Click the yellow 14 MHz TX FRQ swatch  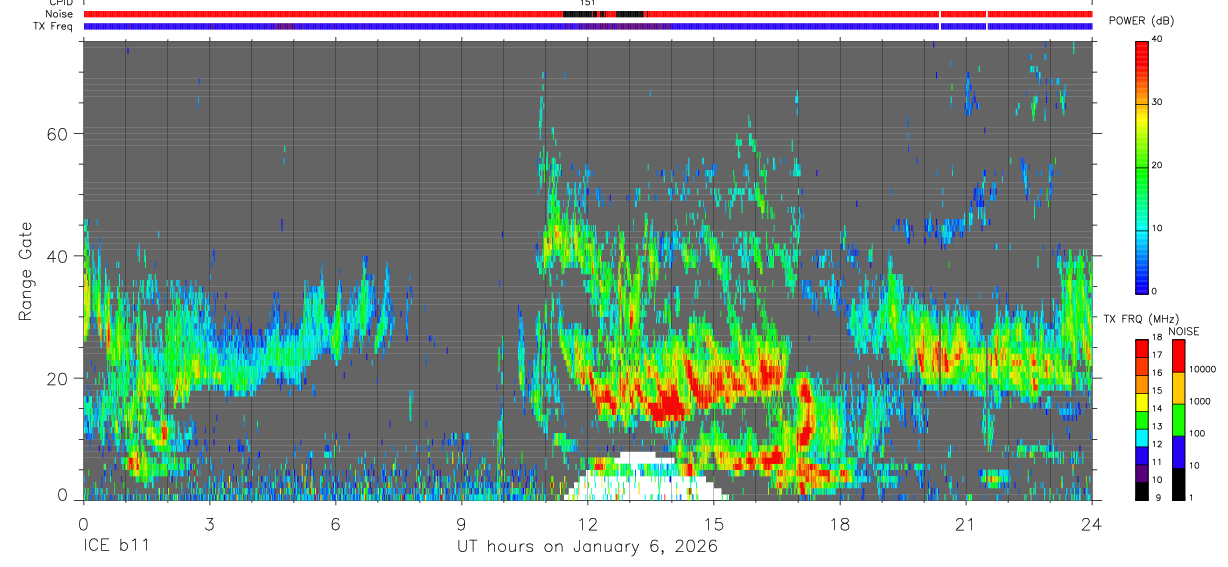1141,402
